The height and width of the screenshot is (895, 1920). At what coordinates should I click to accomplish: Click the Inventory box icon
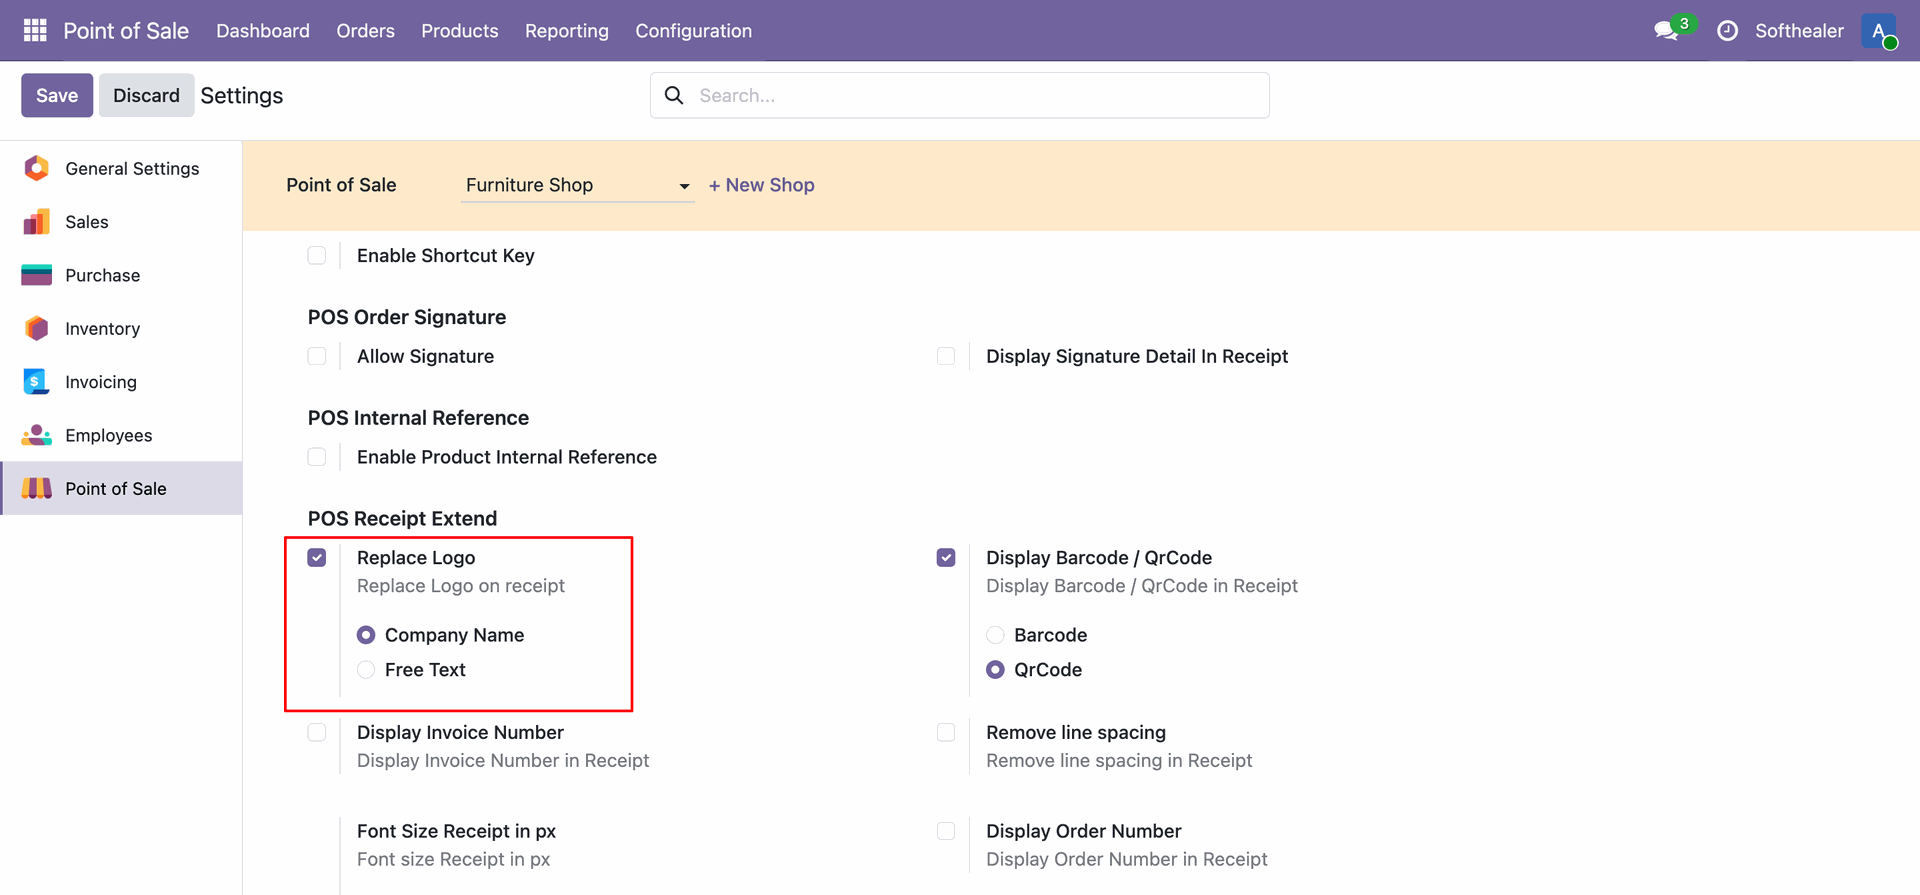[x=37, y=328]
